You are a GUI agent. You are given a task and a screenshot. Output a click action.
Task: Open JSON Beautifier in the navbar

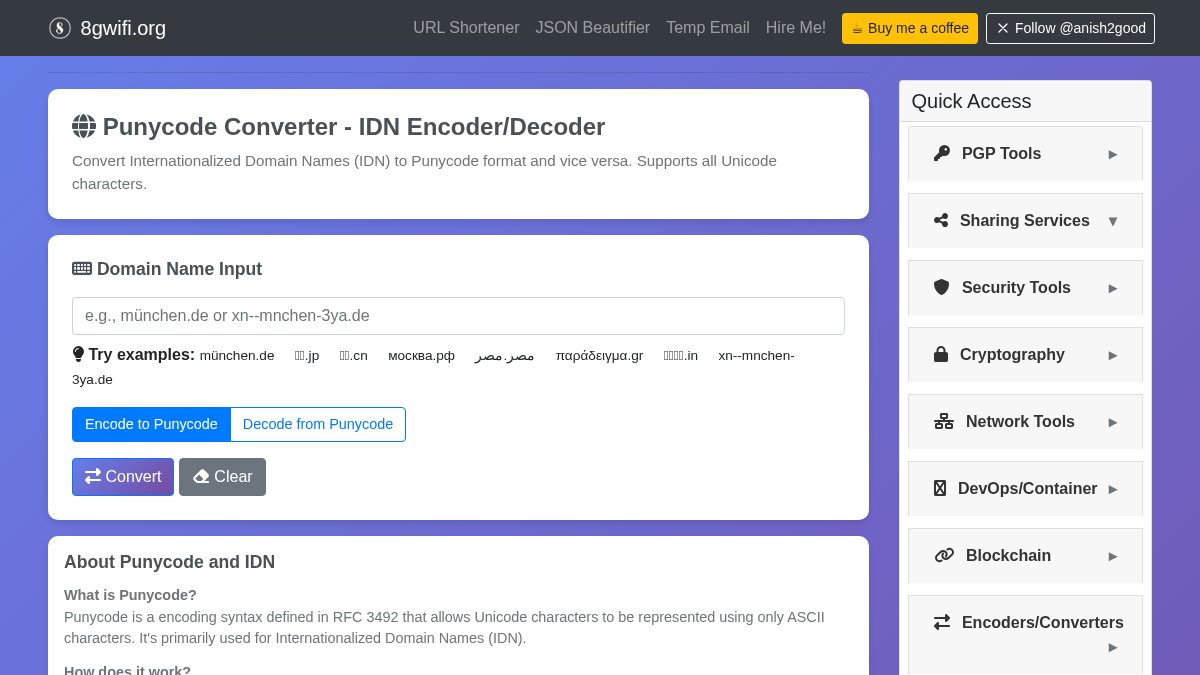pos(593,28)
